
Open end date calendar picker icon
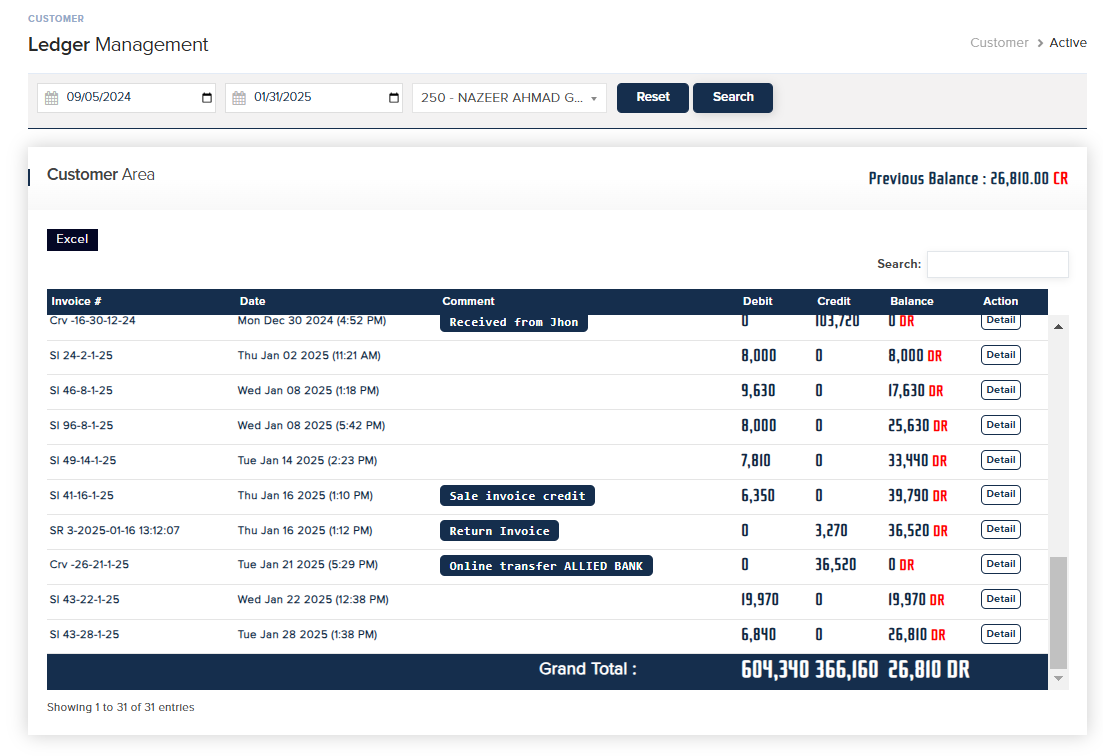point(394,98)
